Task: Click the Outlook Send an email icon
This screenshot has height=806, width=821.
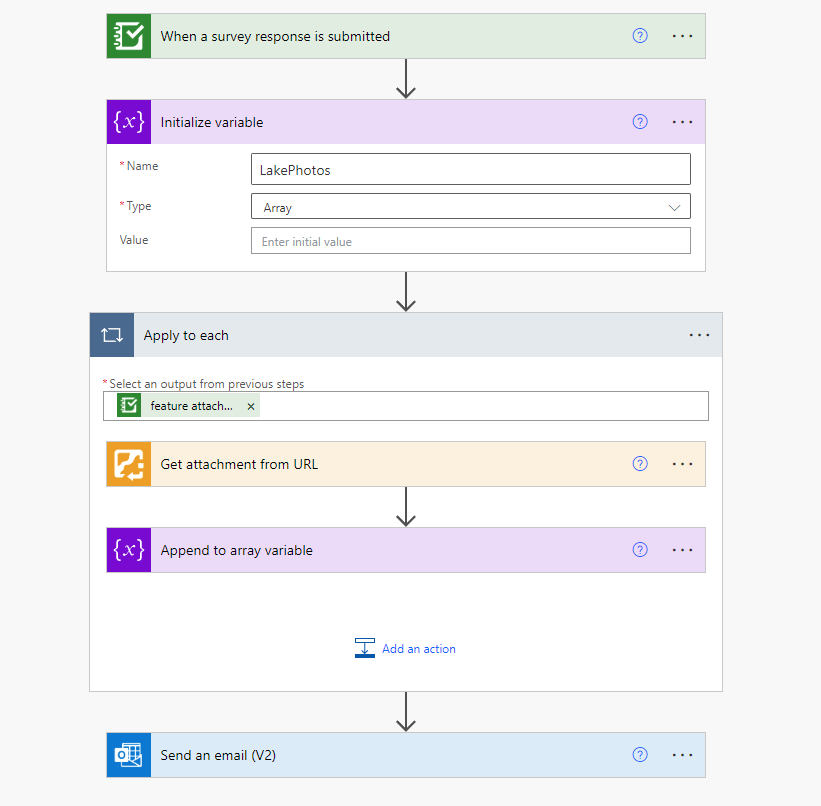Action: 129,755
